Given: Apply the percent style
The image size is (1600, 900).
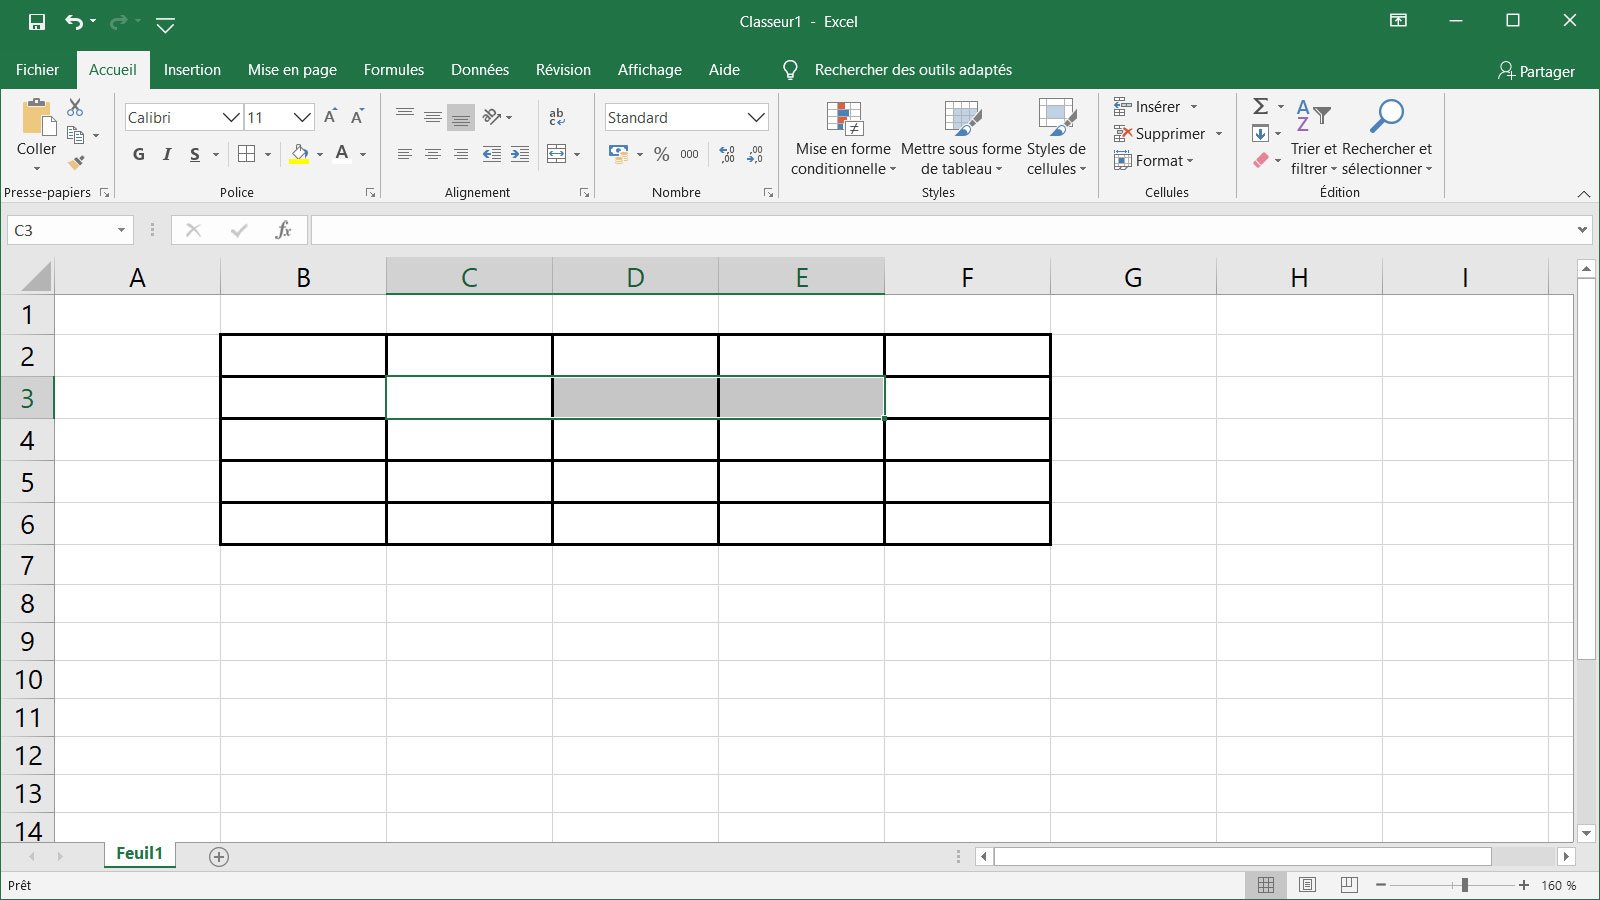Looking at the screenshot, I should (661, 154).
